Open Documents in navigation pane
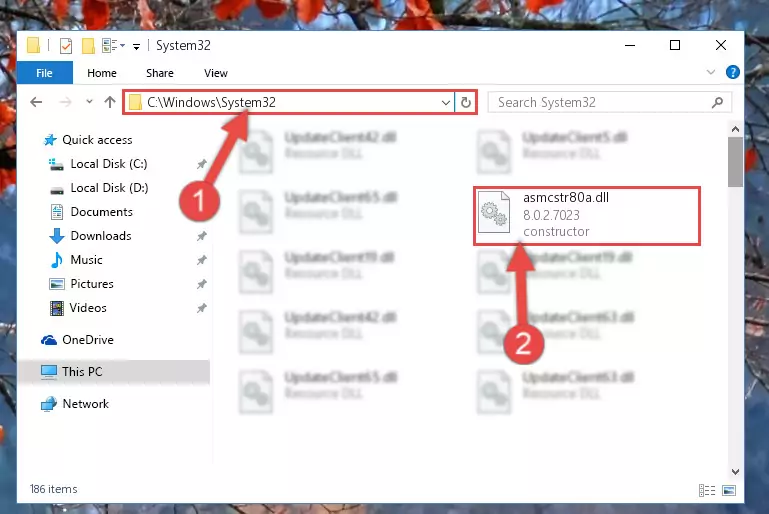Image resolution: width=769 pixels, height=514 pixels. [x=102, y=212]
